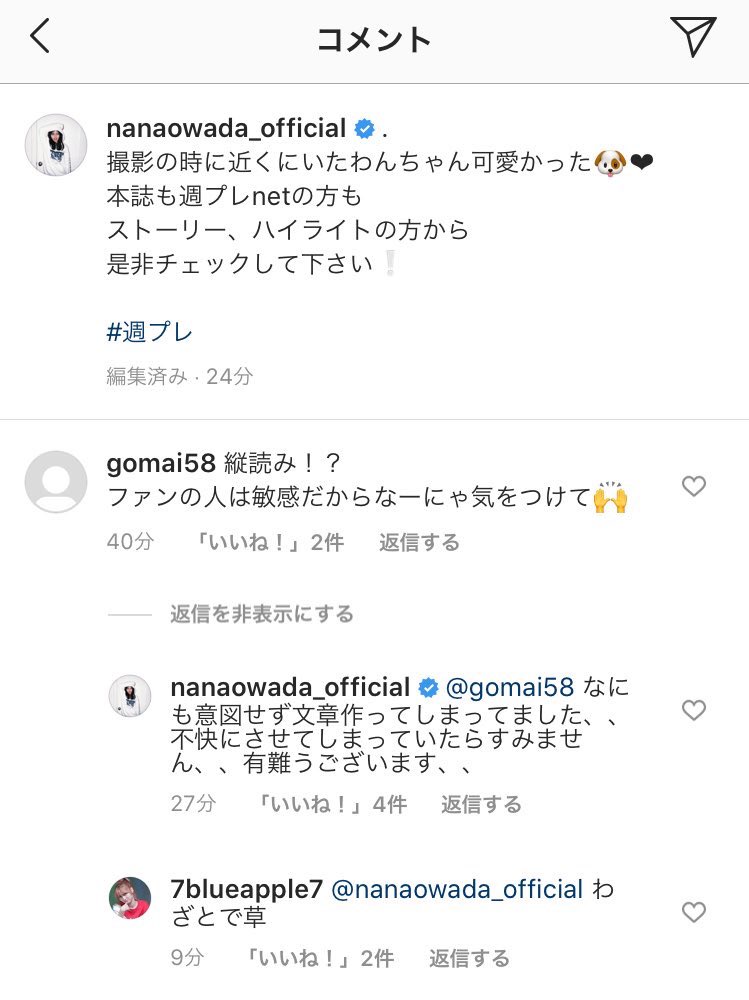Tap 返信する under gomai58's comment
The image size is (749, 1000).
pos(419,542)
